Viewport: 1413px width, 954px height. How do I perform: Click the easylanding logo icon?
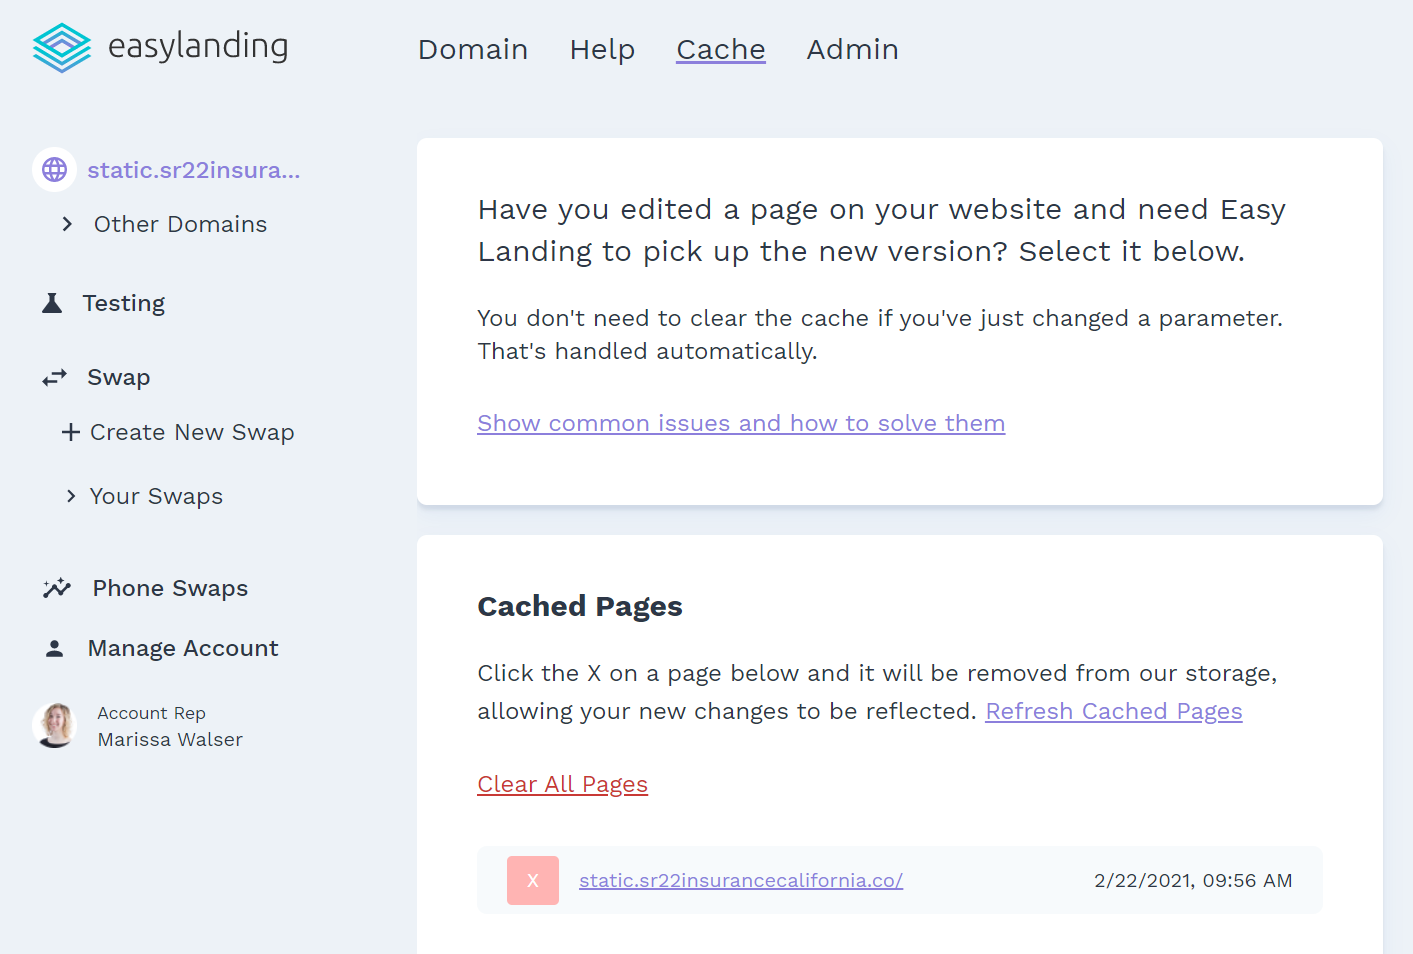(62, 48)
